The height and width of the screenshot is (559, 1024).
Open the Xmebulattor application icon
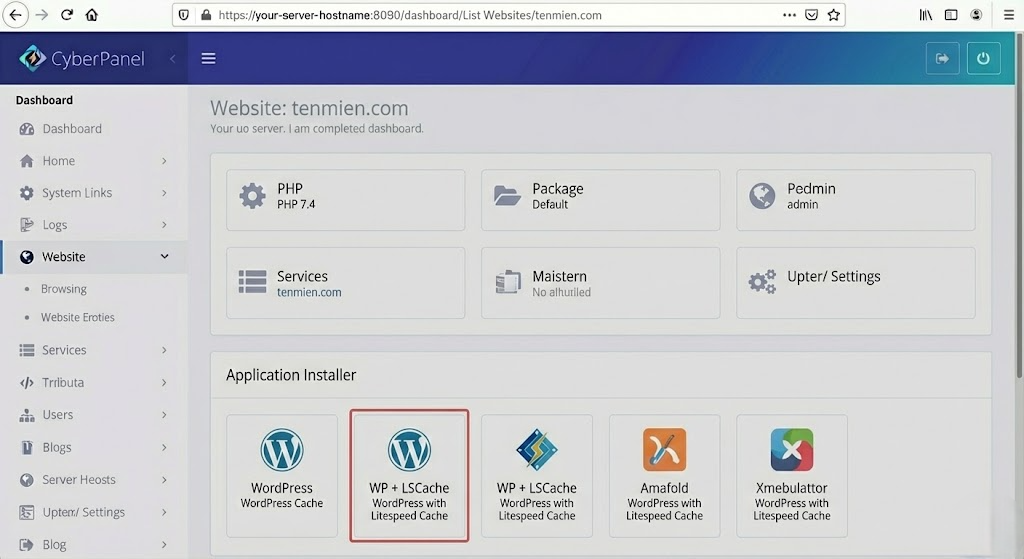[791, 451]
